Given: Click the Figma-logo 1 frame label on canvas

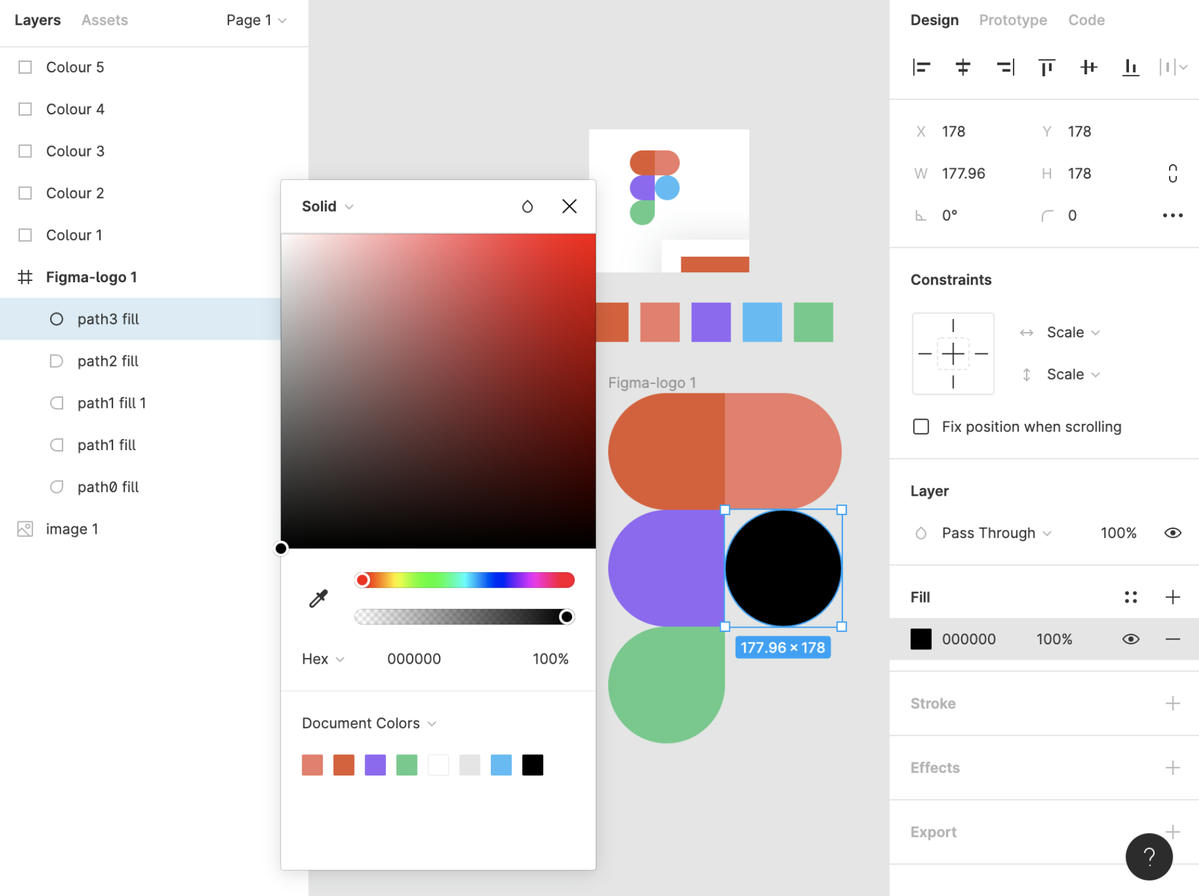Looking at the screenshot, I should coord(651,382).
